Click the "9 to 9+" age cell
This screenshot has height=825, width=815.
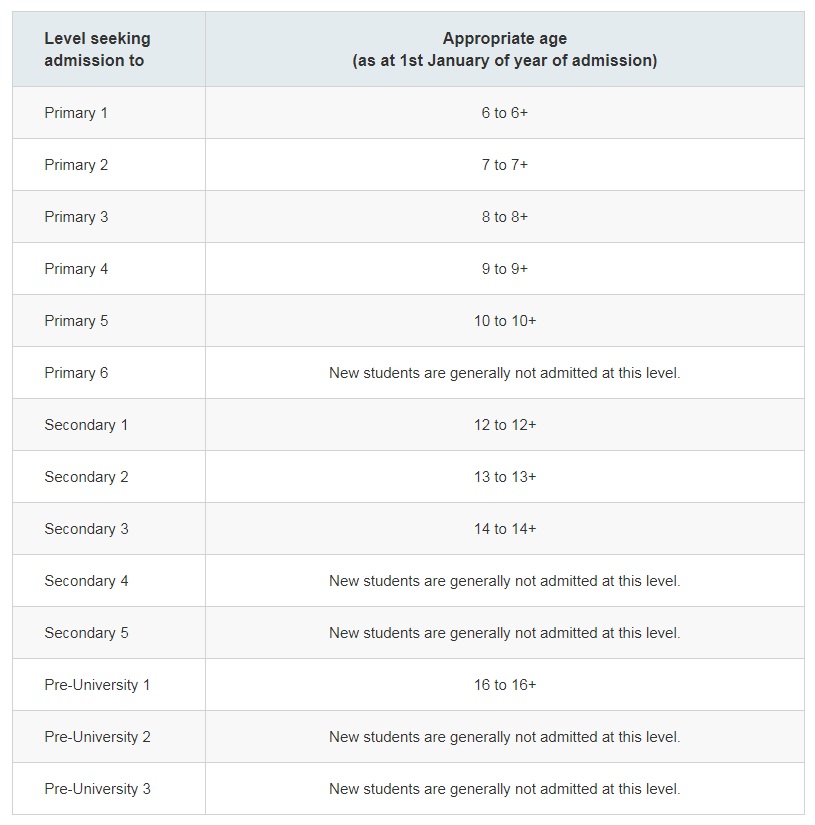(504, 269)
